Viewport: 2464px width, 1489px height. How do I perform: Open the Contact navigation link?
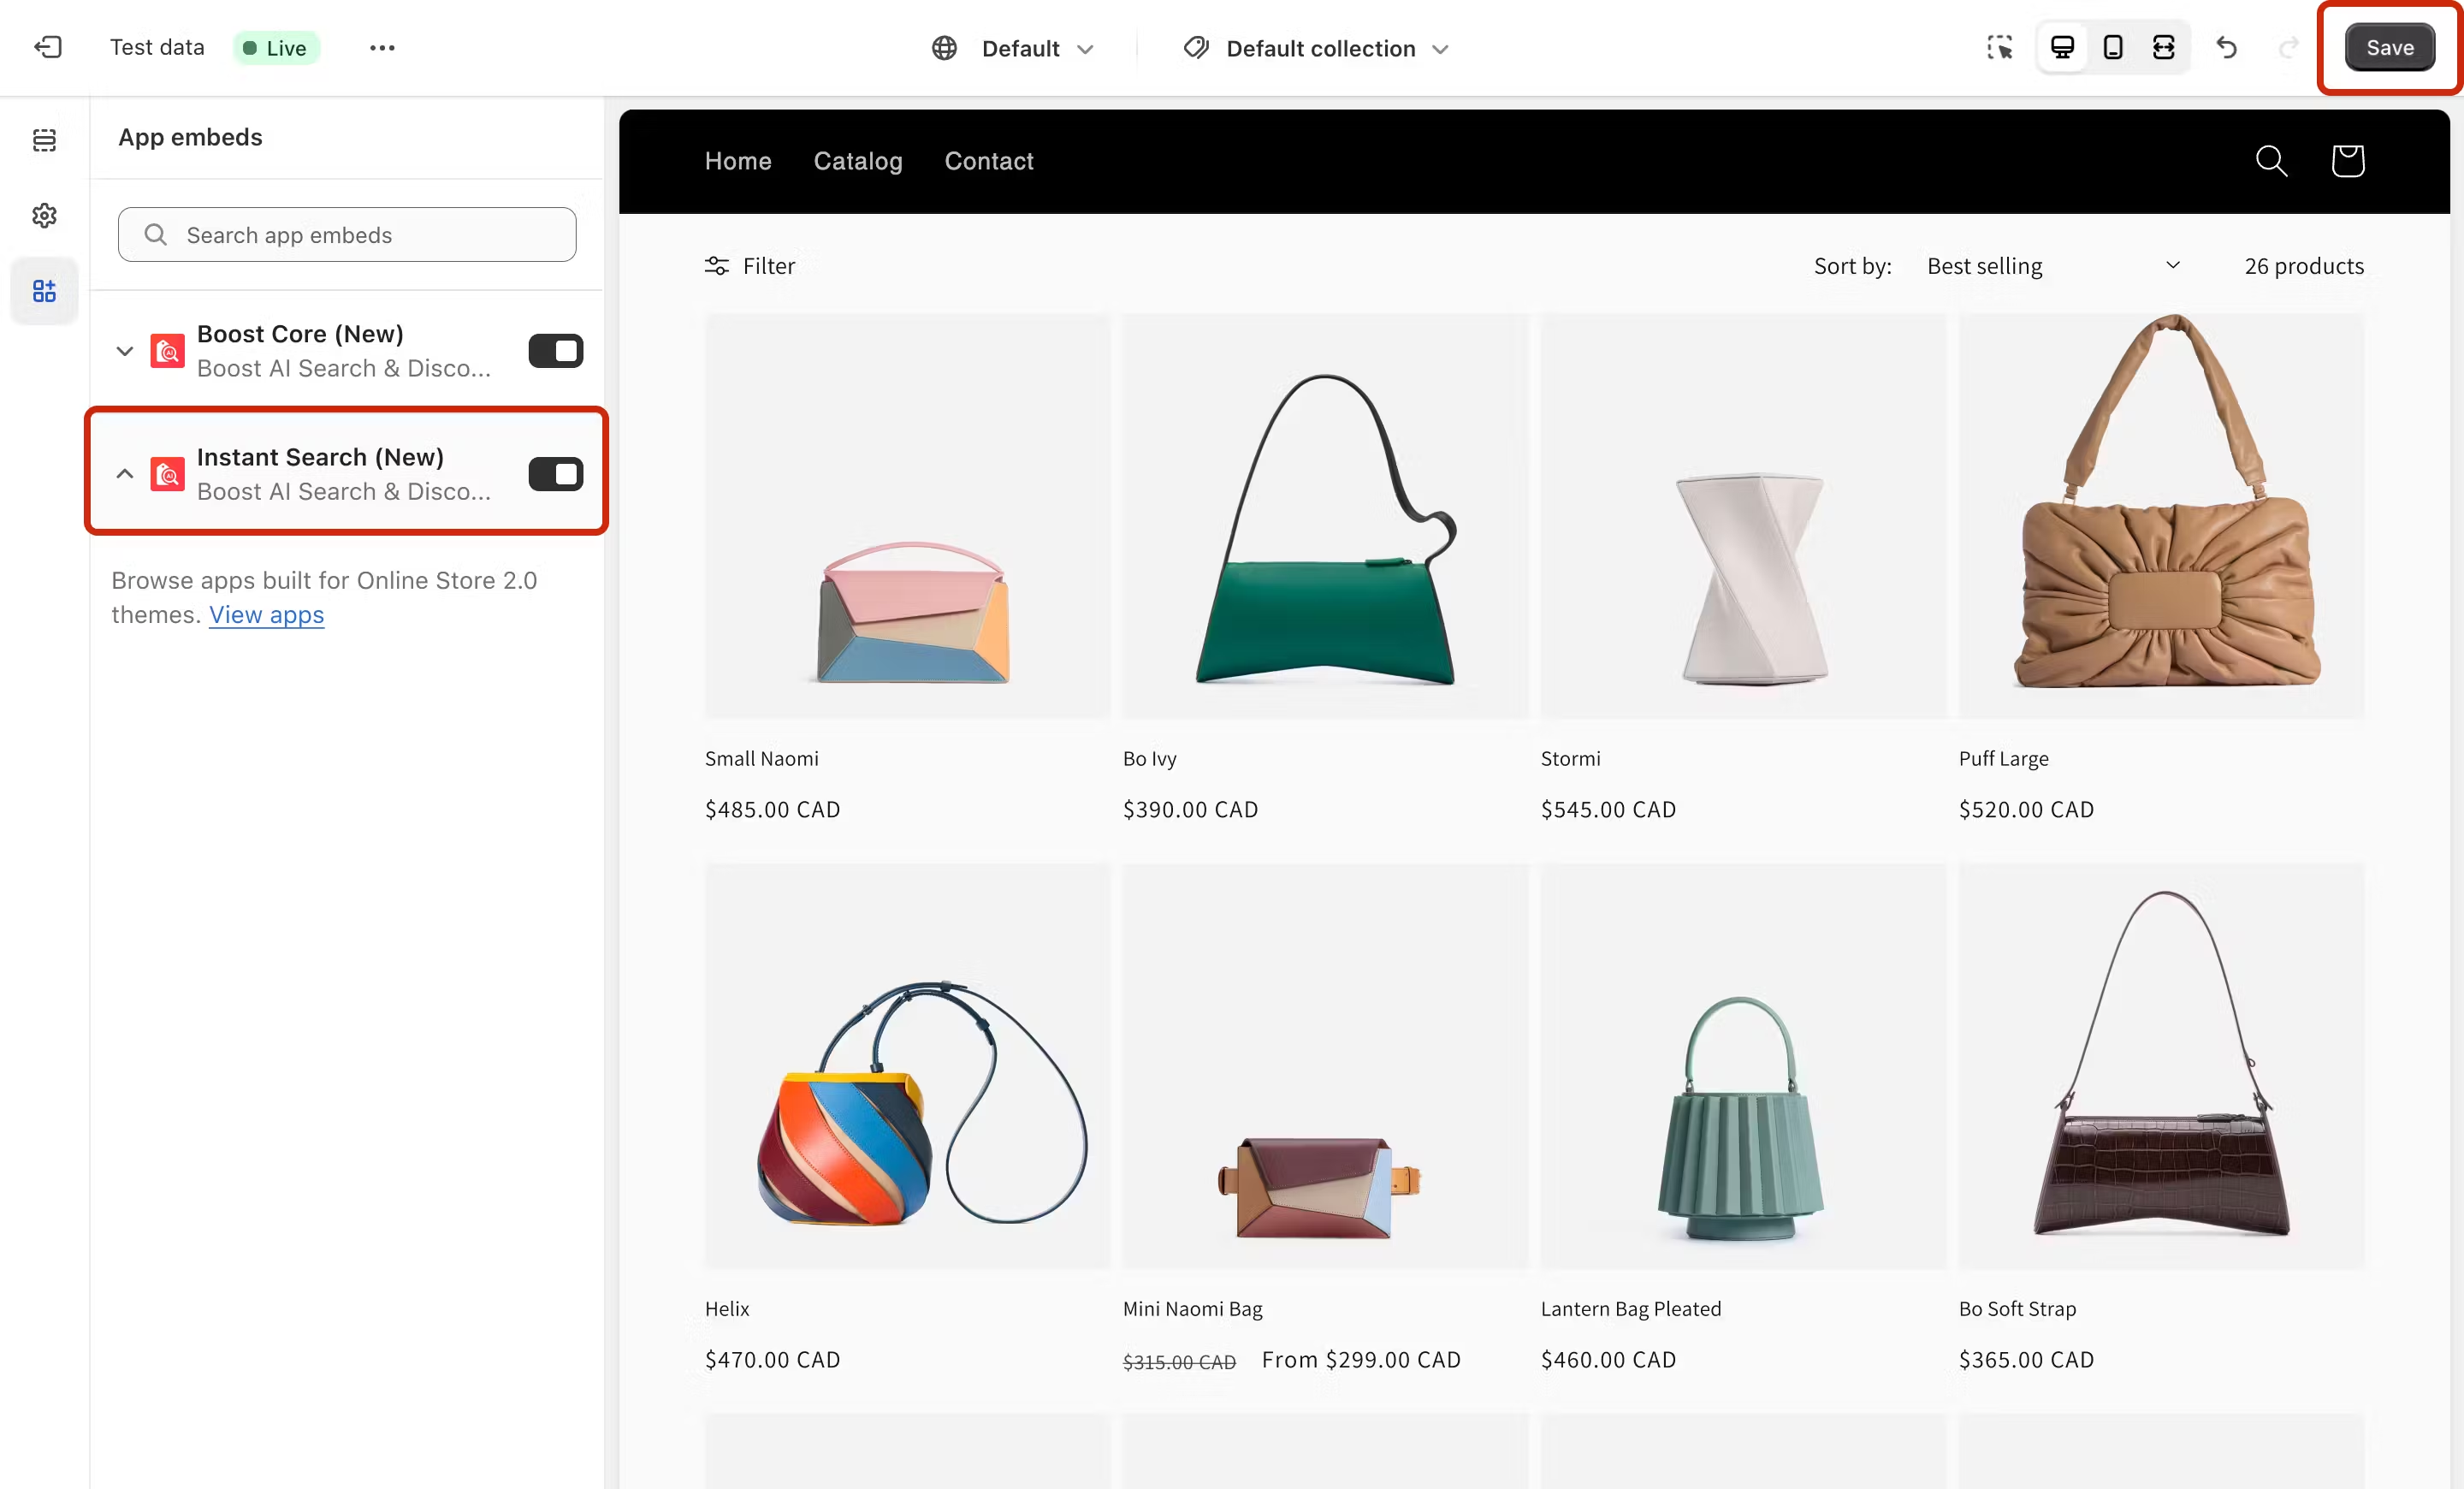click(x=988, y=161)
